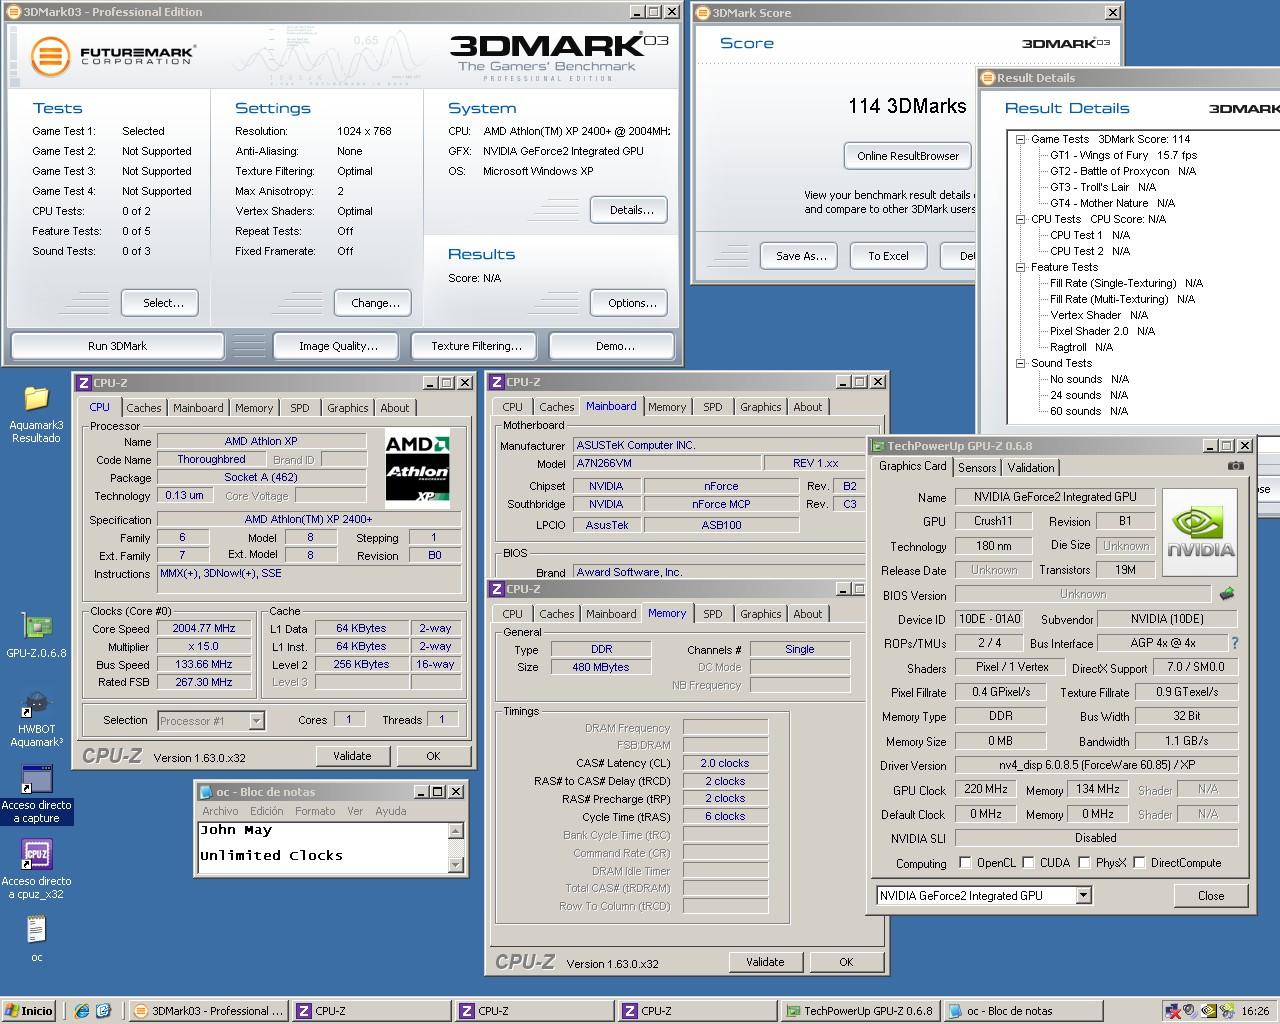Open the Formato menu in Notepad
Viewport: 1280px width, 1024px height.
pos(315,811)
